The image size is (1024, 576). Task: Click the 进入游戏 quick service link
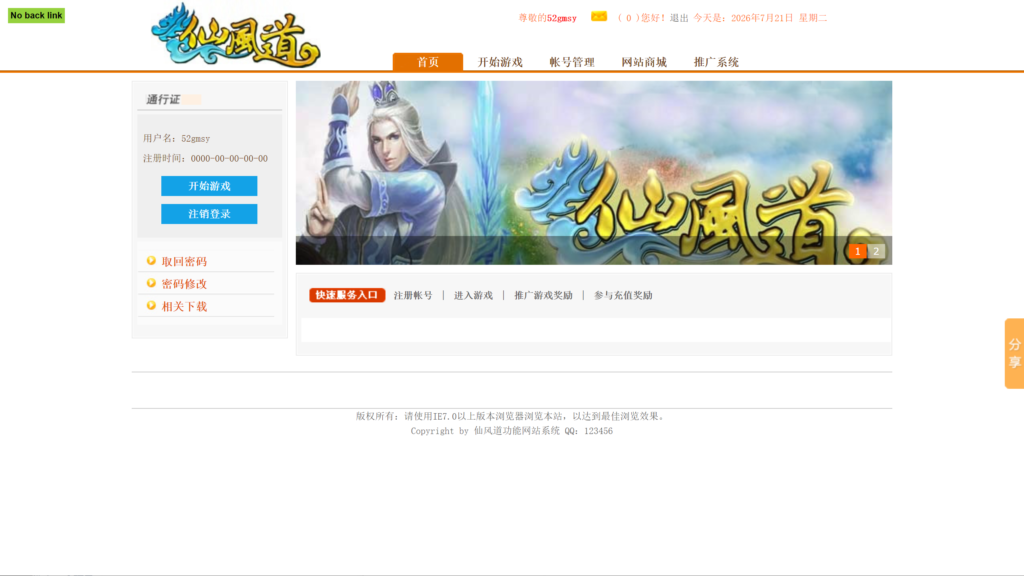coord(473,295)
